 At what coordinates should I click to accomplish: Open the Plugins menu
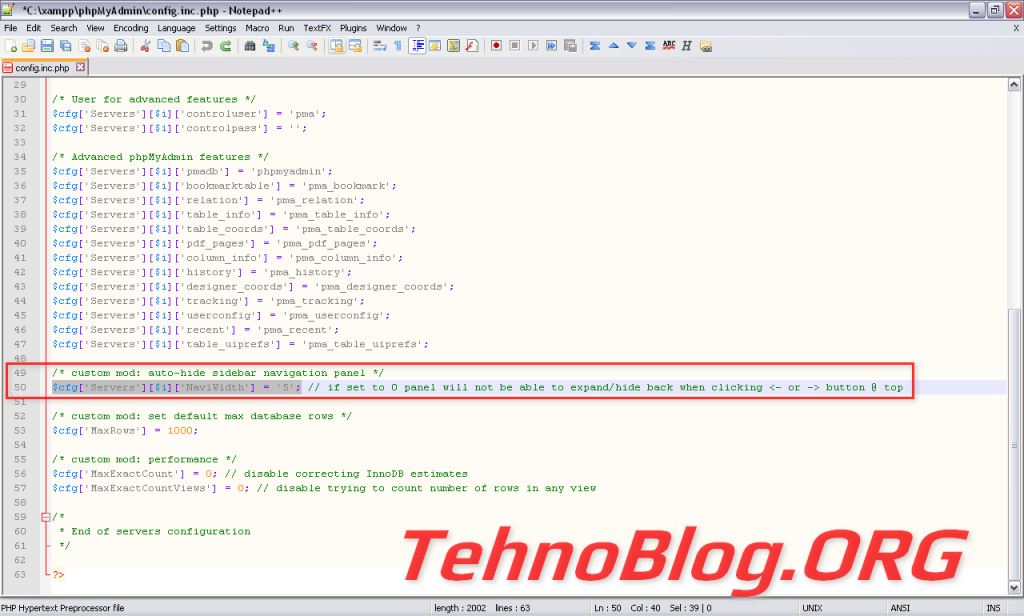(x=353, y=28)
